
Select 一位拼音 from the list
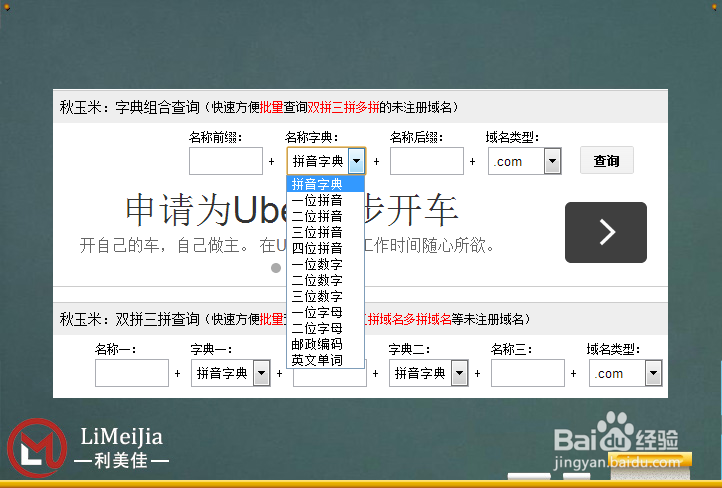tap(326, 200)
